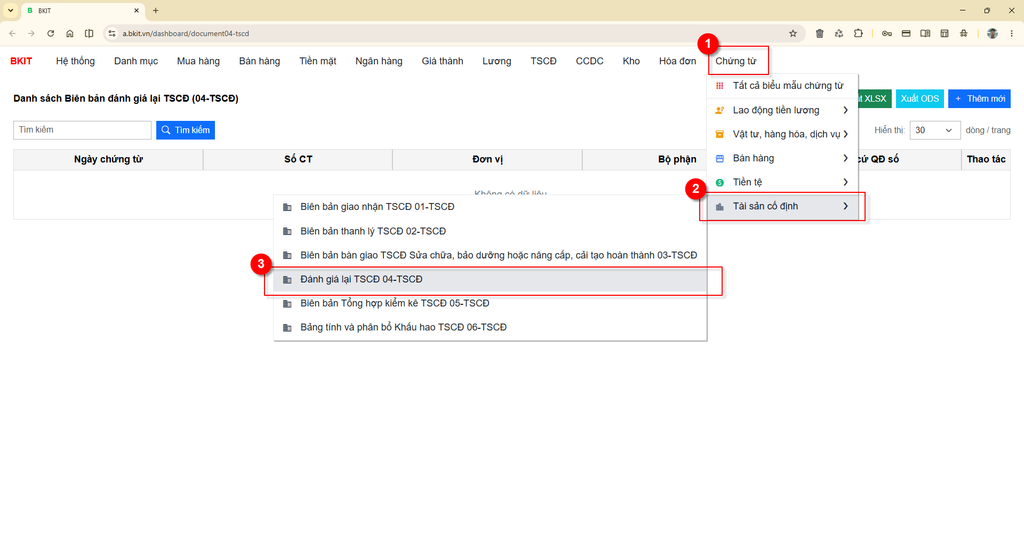This screenshot has height=550, width=1024.
Task: Click the Lao động tiền lương people icon
Action: point(720,110)
